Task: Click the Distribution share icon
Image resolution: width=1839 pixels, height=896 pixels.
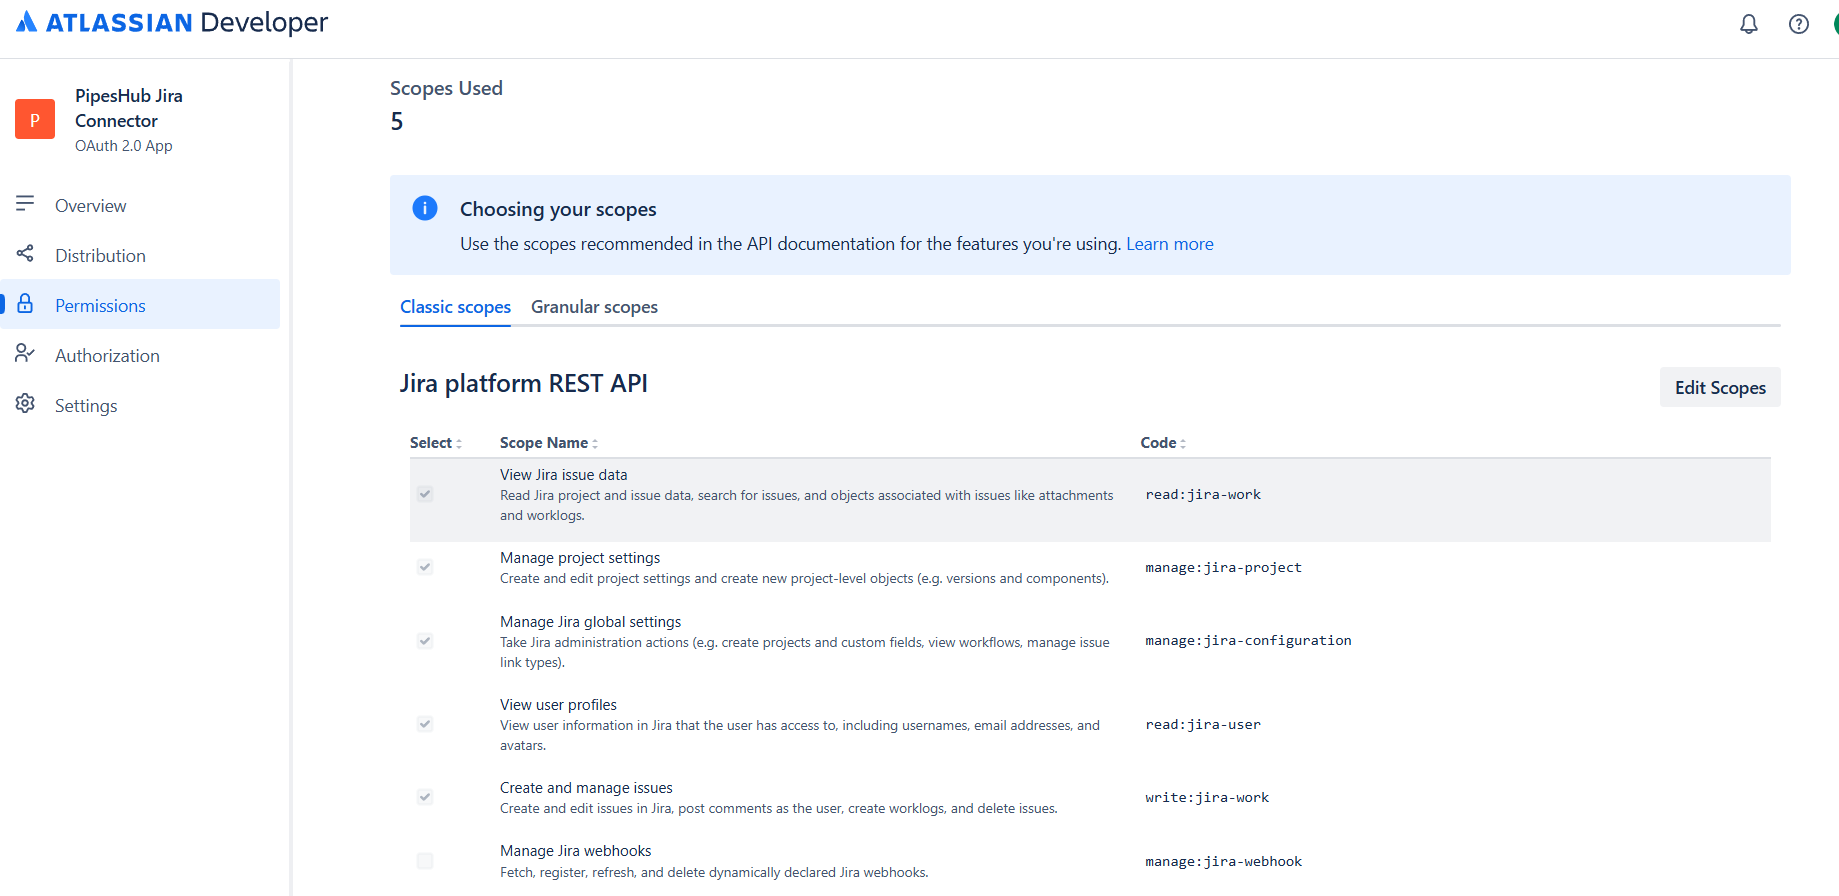Action: point(25,254)
